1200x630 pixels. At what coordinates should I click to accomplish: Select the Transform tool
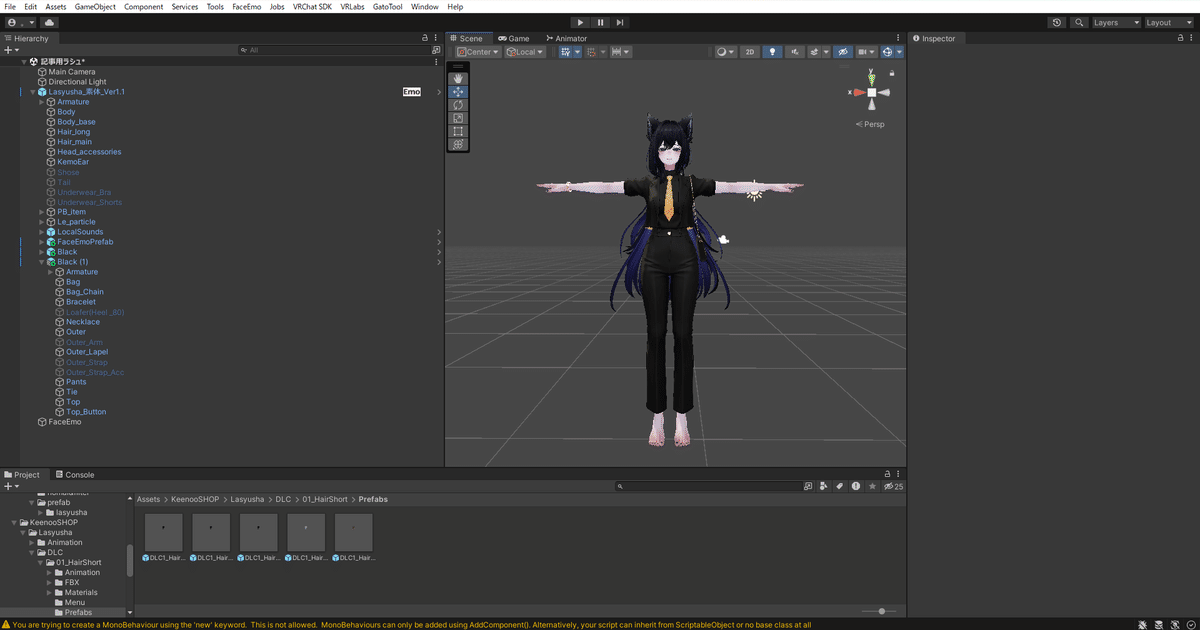point(458,144)
